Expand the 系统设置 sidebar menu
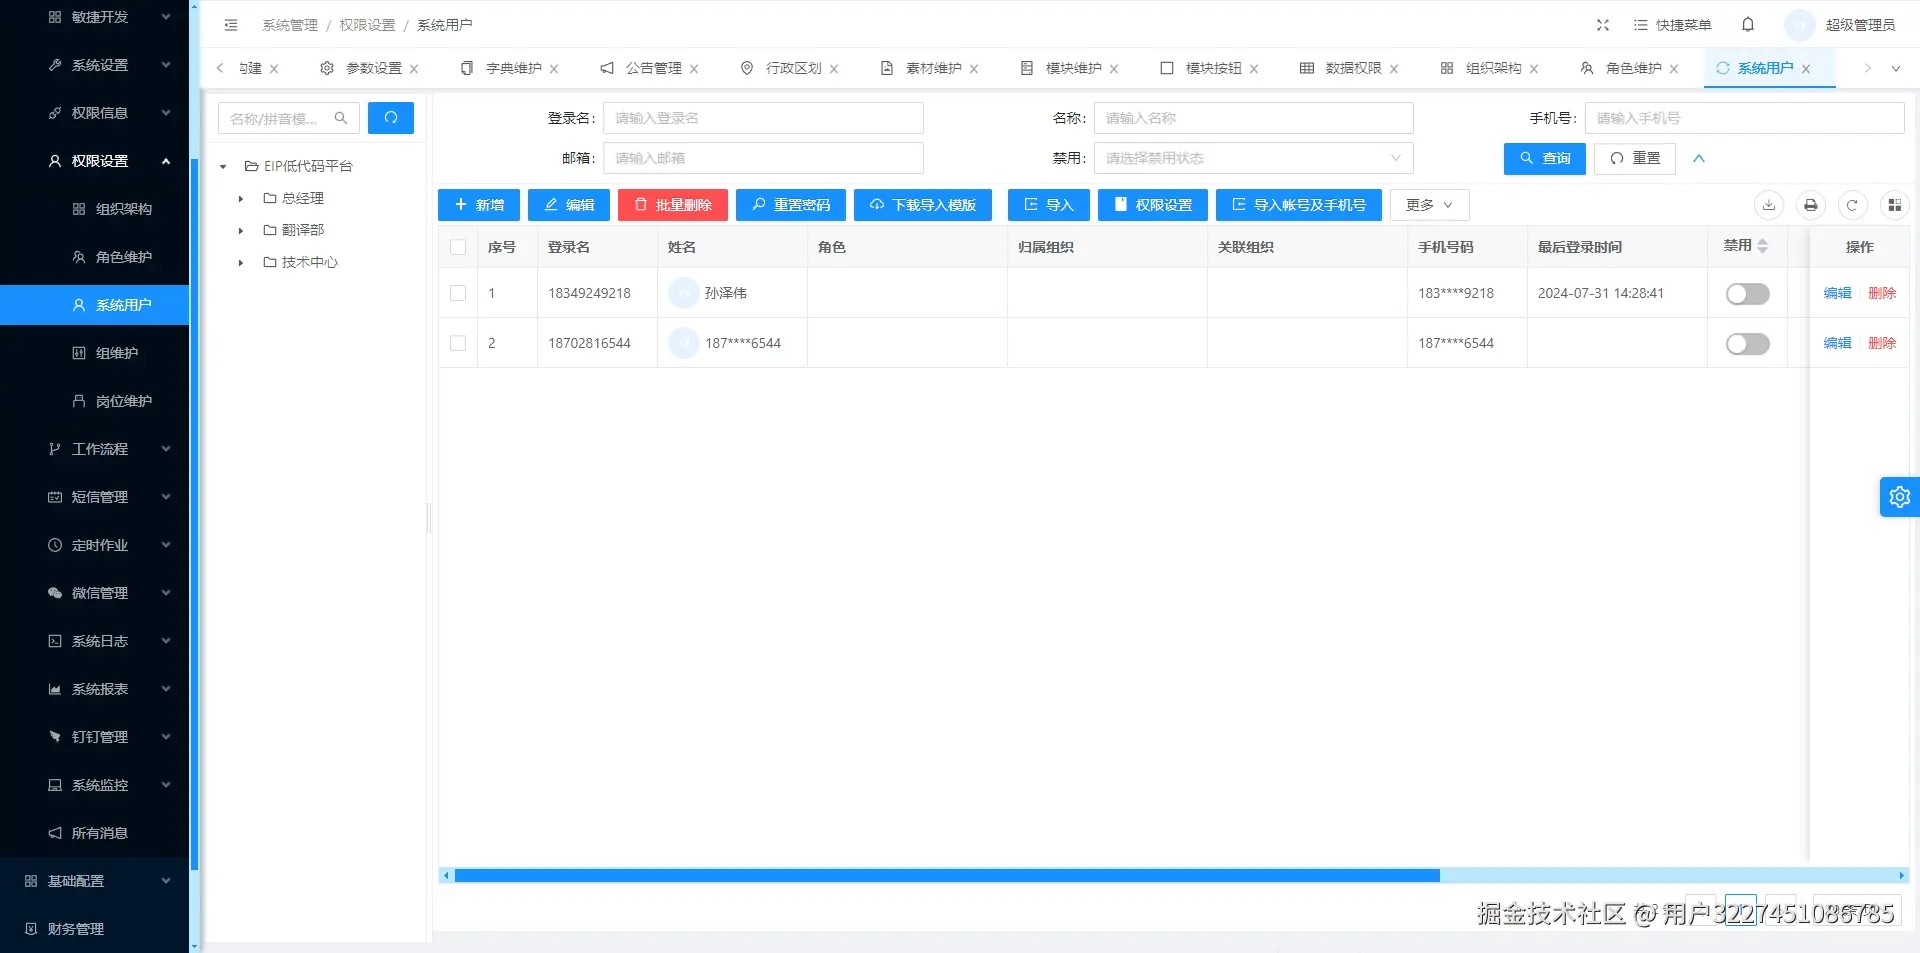 (x=95, y=65)
